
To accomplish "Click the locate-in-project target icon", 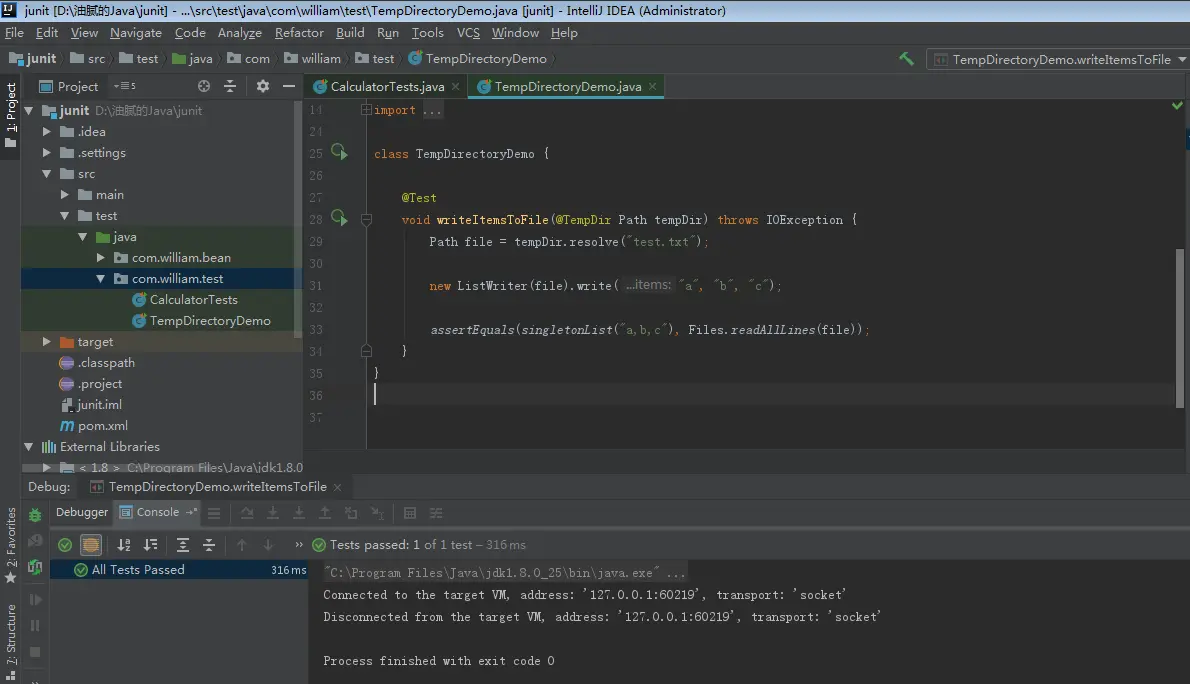I will pos(203,86).
